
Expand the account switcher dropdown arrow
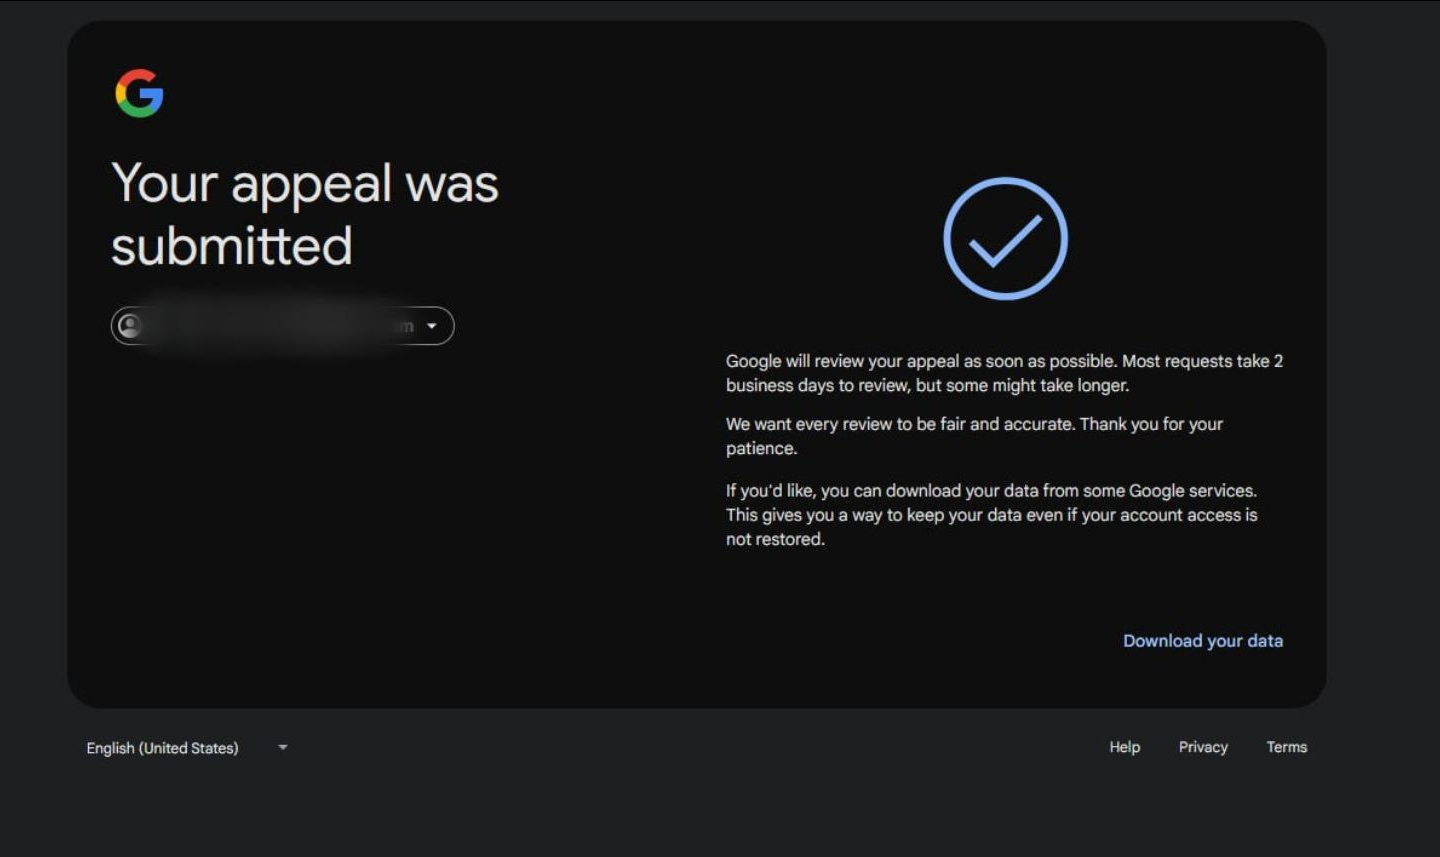pyautogui.click(x=432, y=326)
